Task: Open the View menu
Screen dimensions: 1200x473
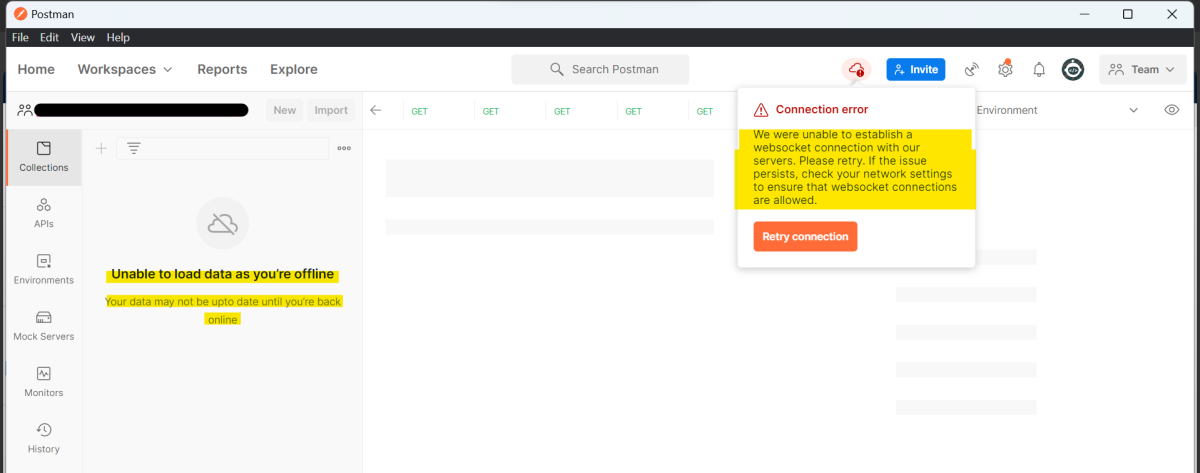Action: tap(83, 37)
